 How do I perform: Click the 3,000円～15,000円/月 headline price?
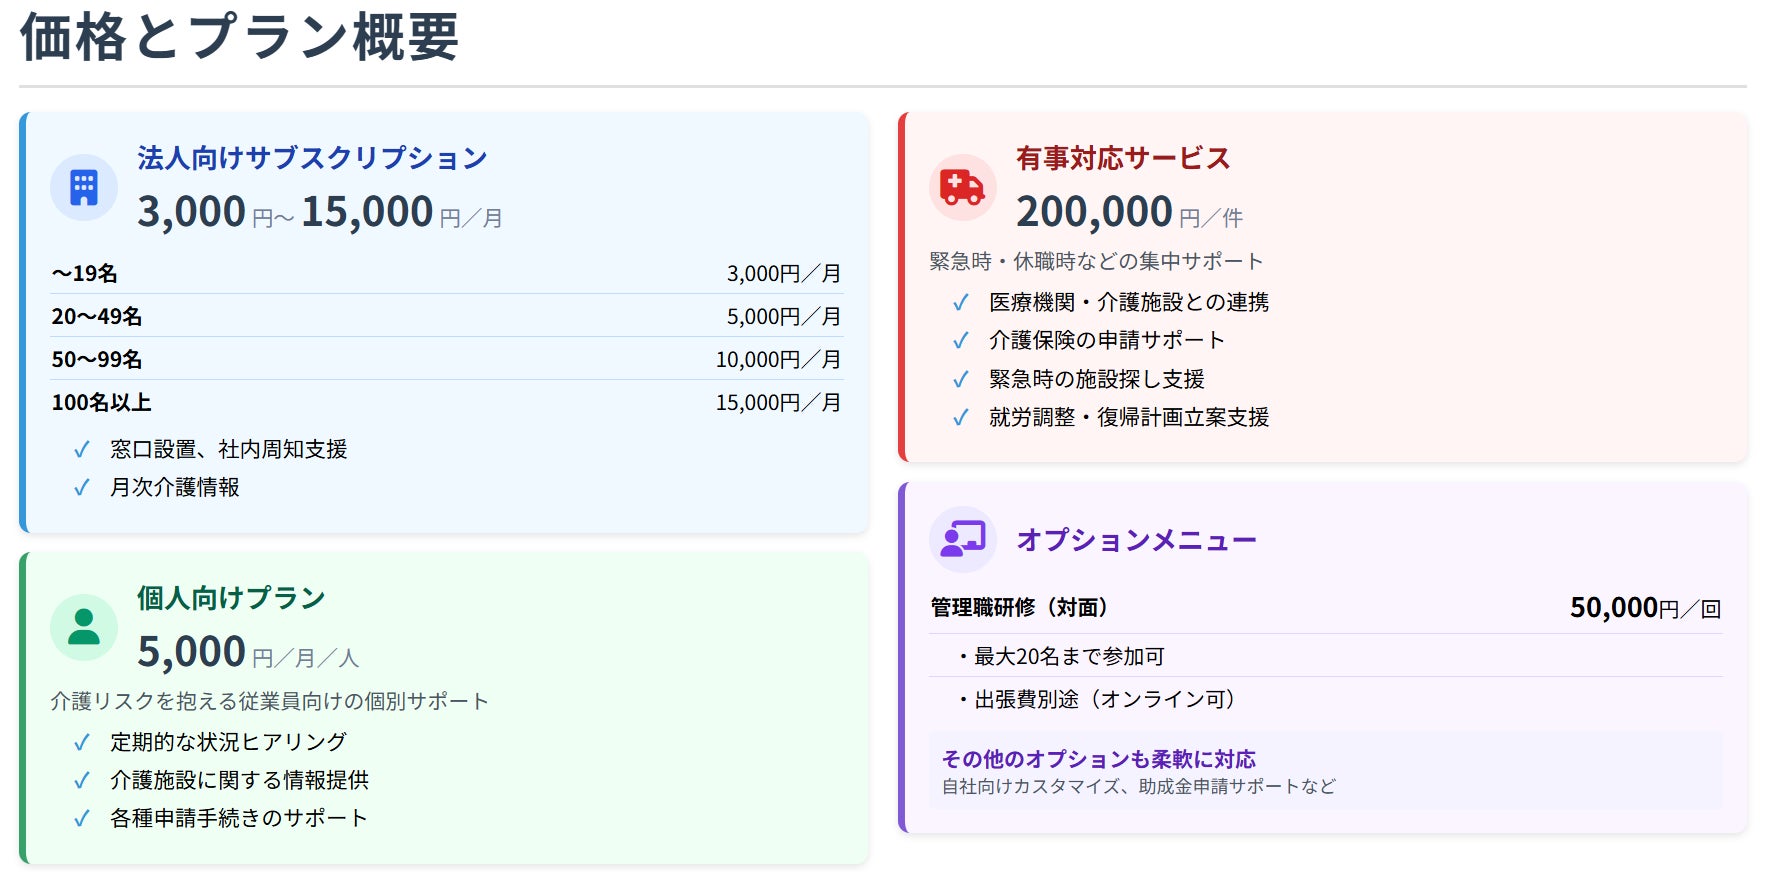pos(320,212)
